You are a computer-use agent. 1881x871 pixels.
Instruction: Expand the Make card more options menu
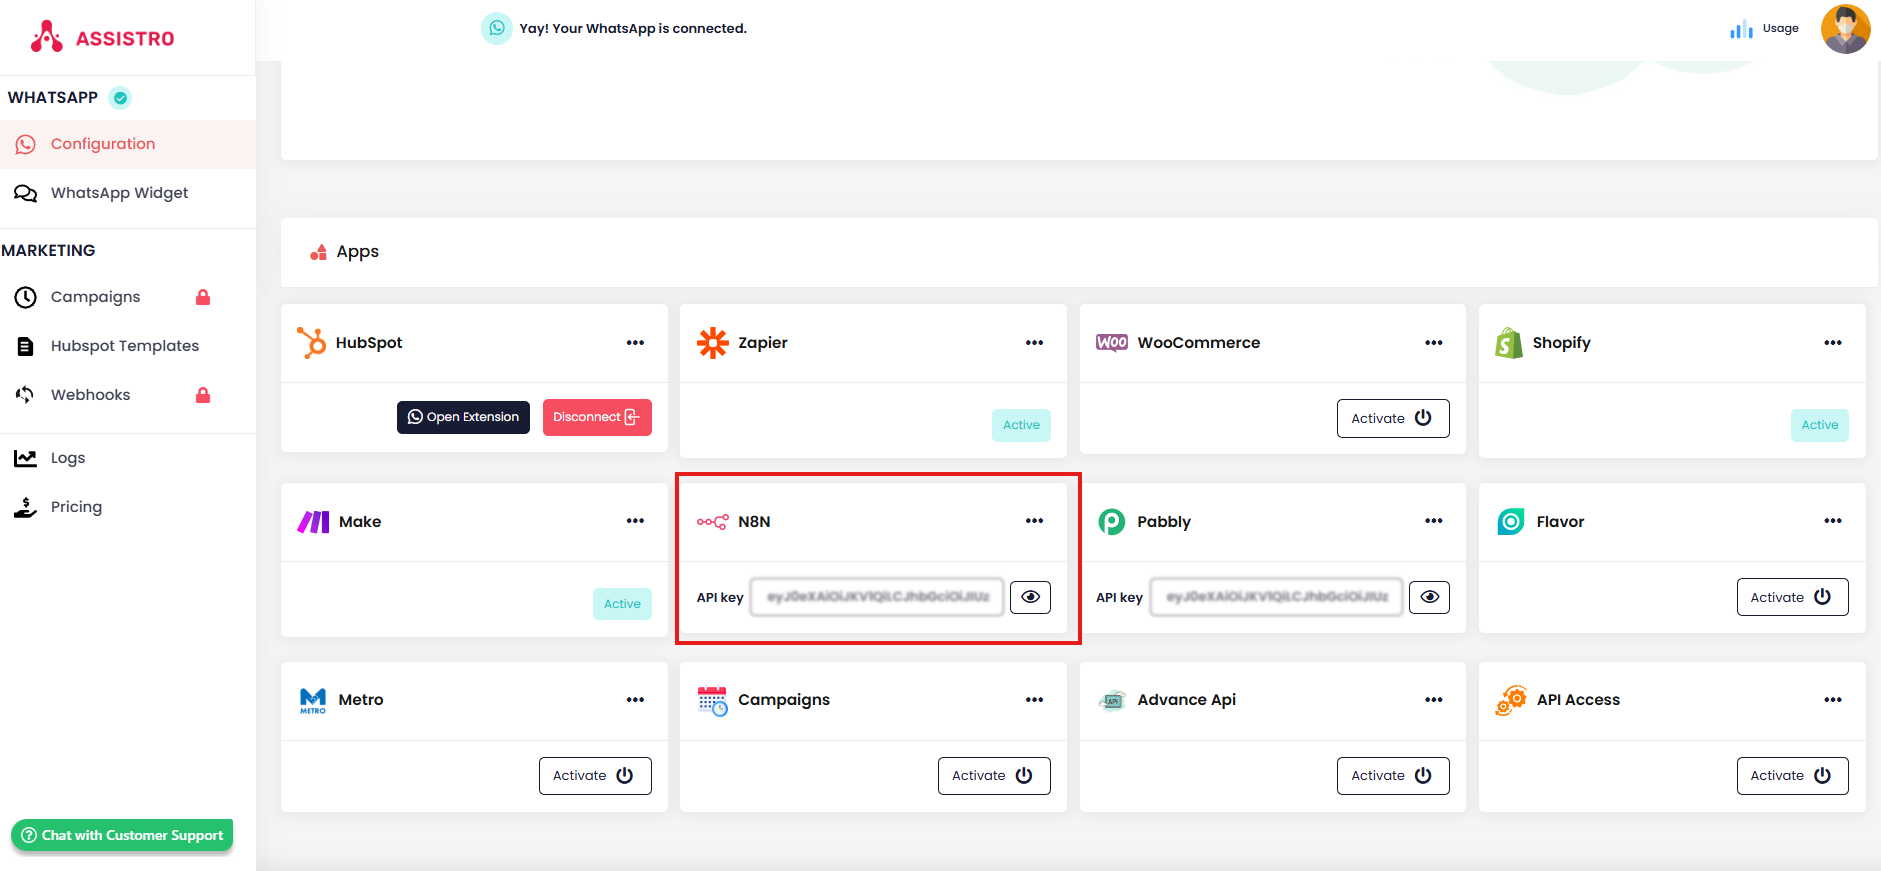click(x=635, y=521)
